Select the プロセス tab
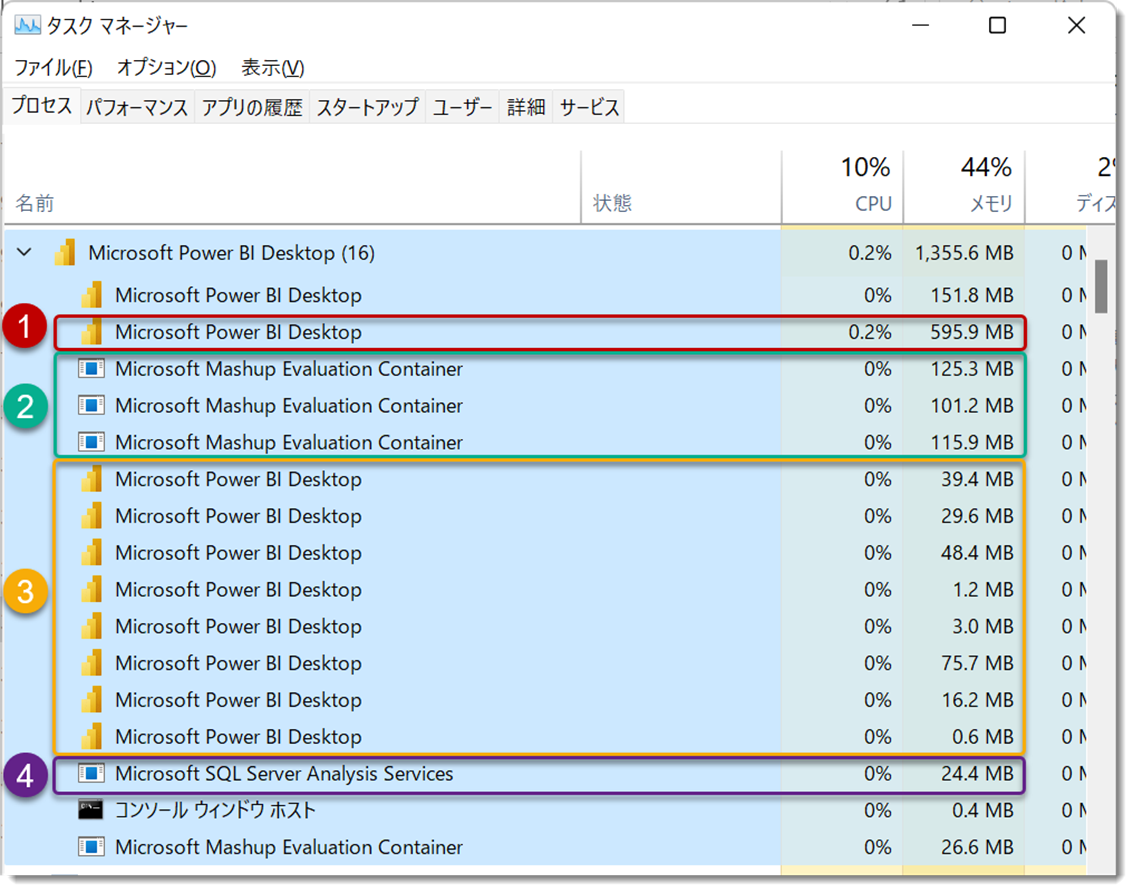 [42, 106]
